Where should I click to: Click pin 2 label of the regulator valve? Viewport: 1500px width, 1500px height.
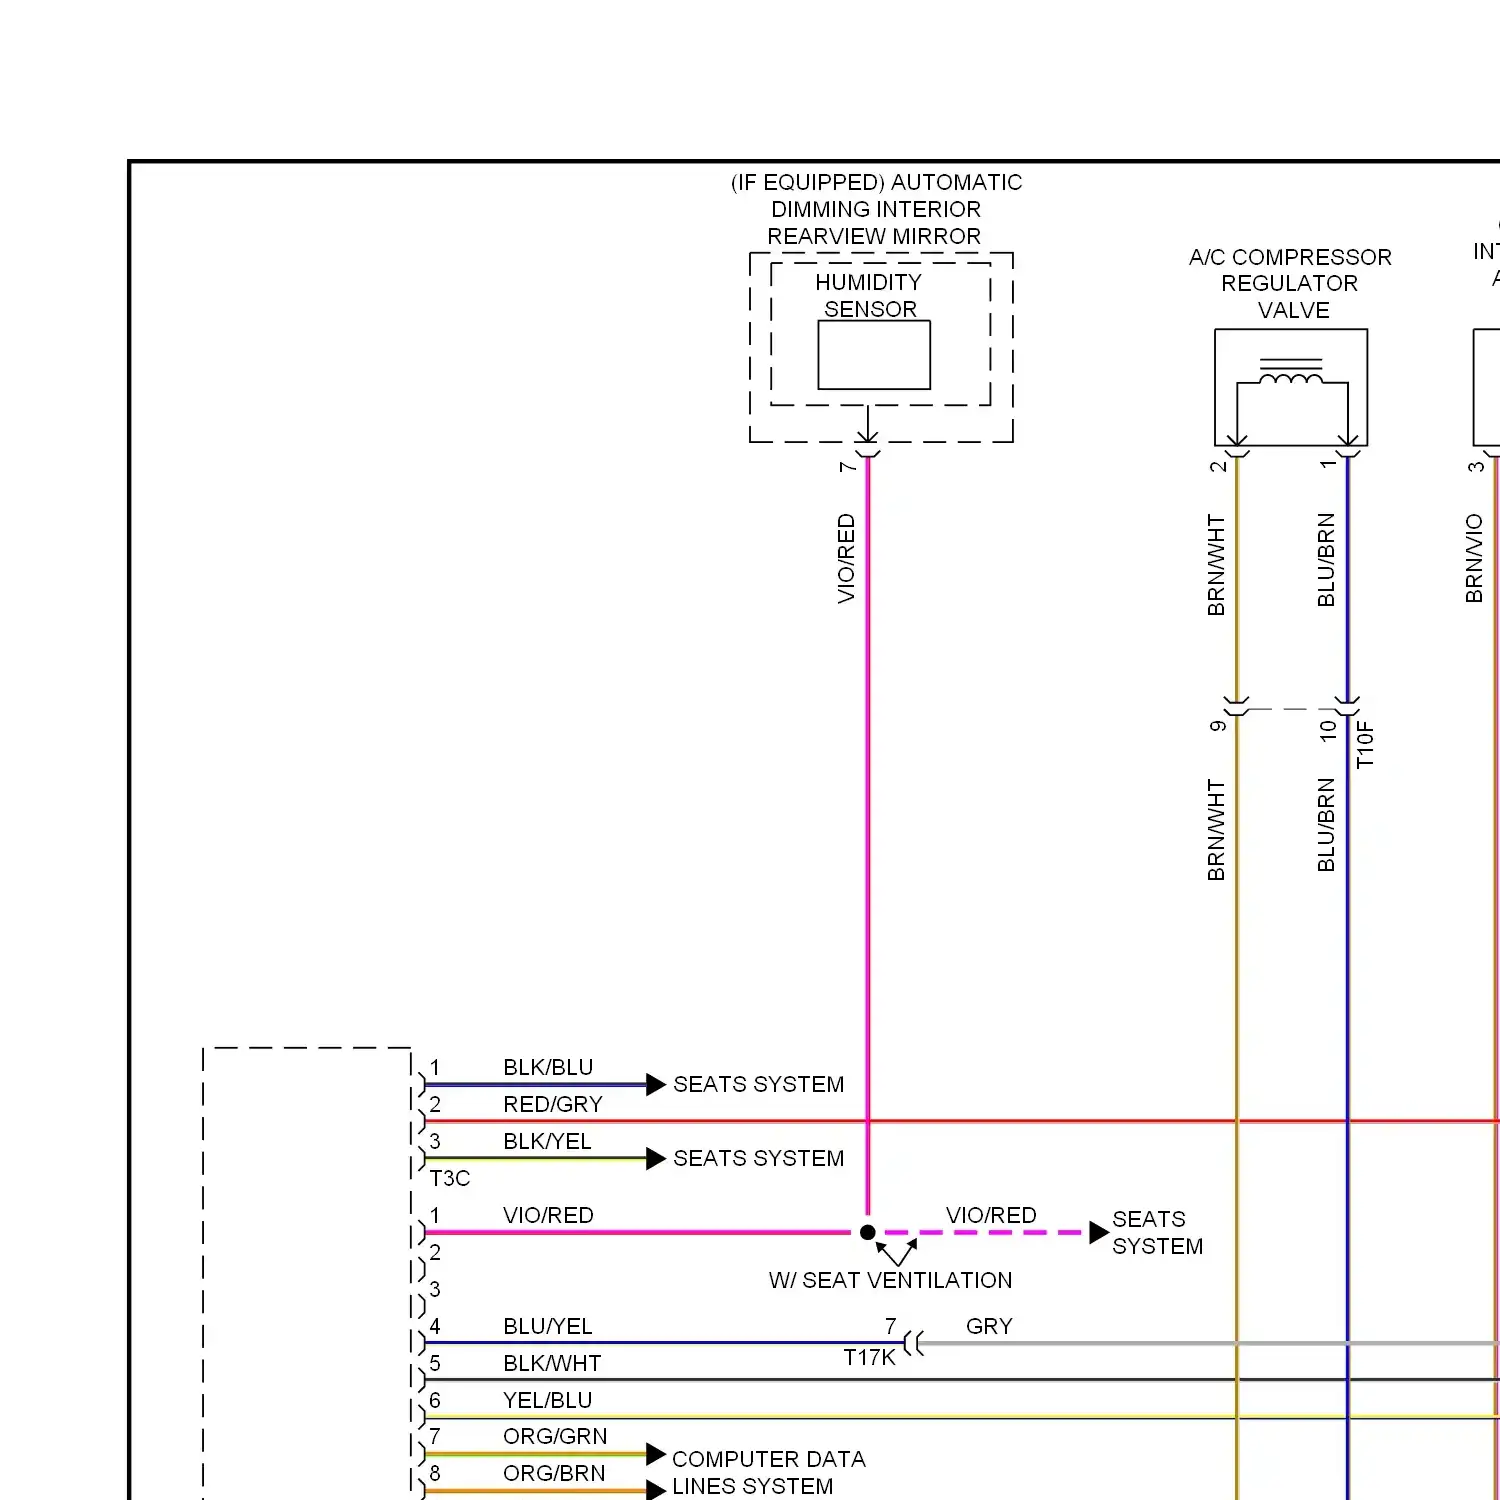1218,466
